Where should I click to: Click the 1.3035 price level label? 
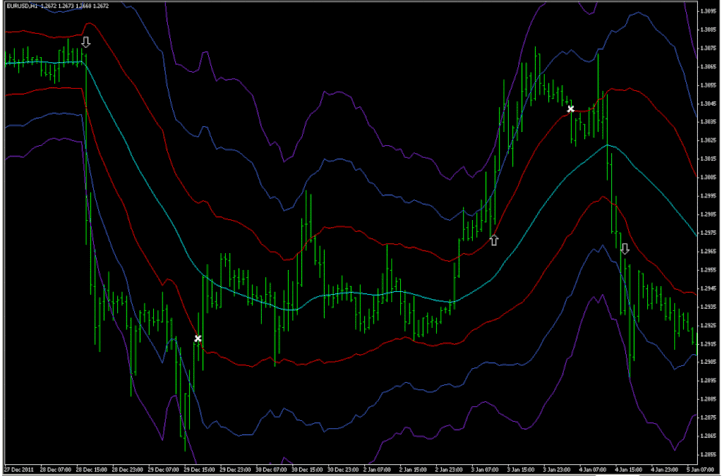click(x=709, y=122)
